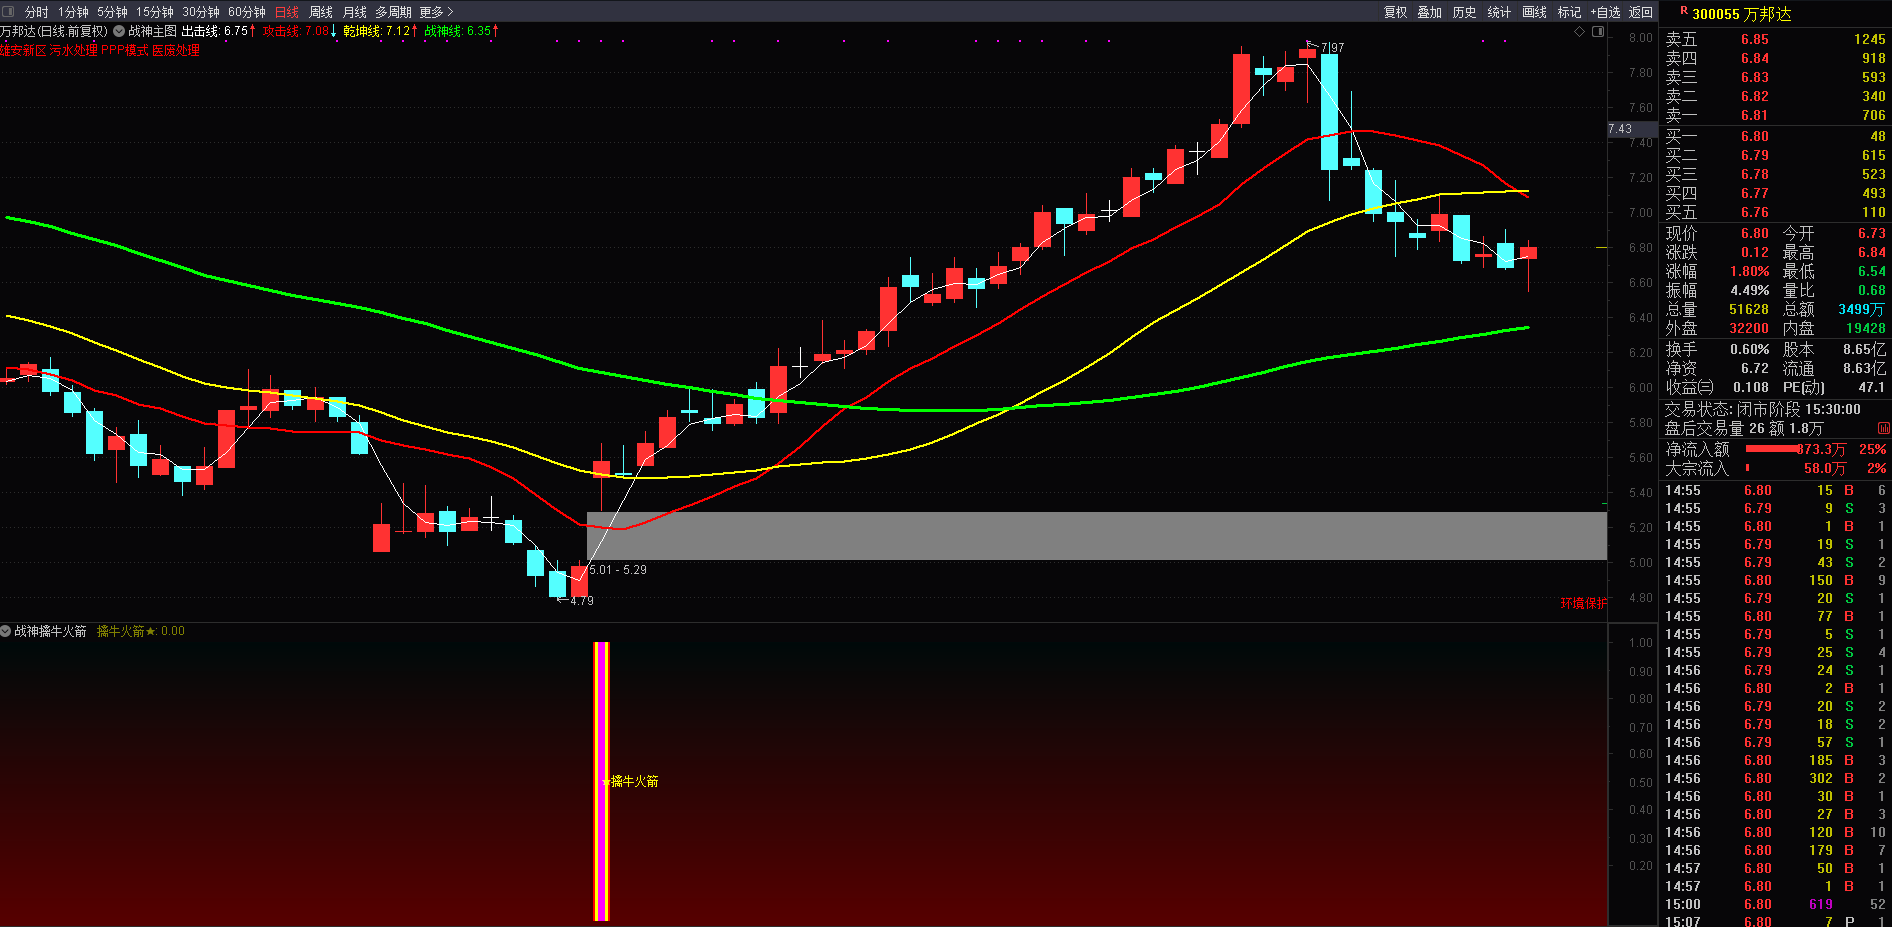Click the 战神线: 6.35 indicator value
The image size is (1892, 927).
click(462, 31)
